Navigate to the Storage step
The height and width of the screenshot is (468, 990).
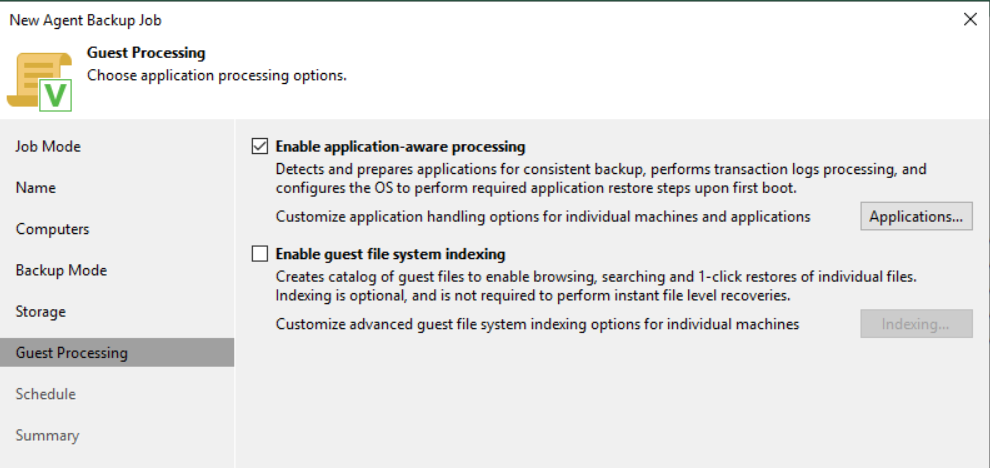(x=41, y=311)
